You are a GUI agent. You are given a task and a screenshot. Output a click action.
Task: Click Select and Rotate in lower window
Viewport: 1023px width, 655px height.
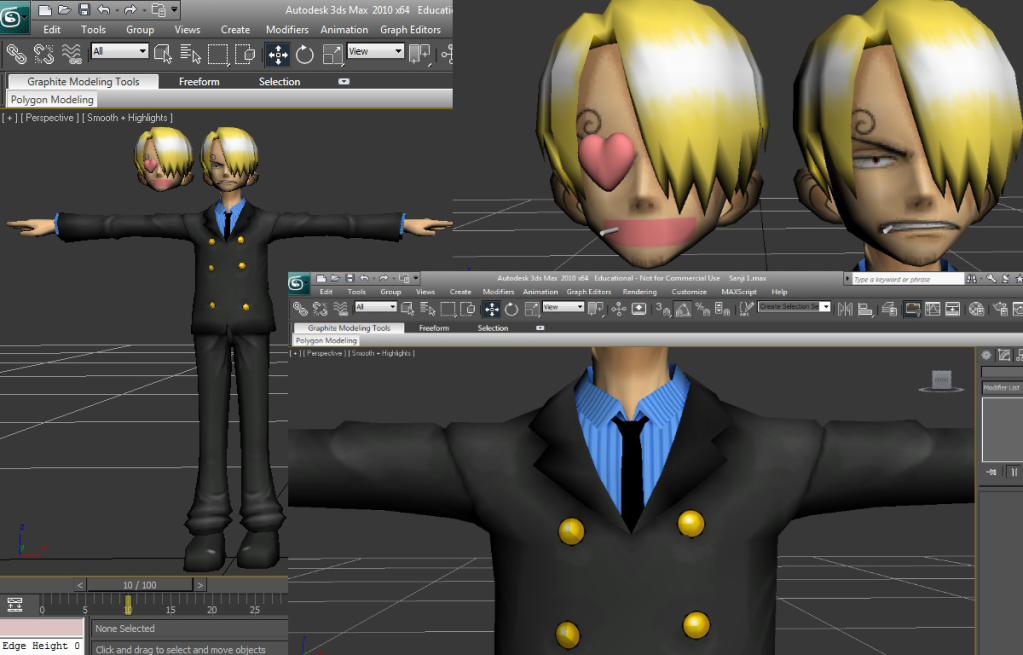pos(512,309)
